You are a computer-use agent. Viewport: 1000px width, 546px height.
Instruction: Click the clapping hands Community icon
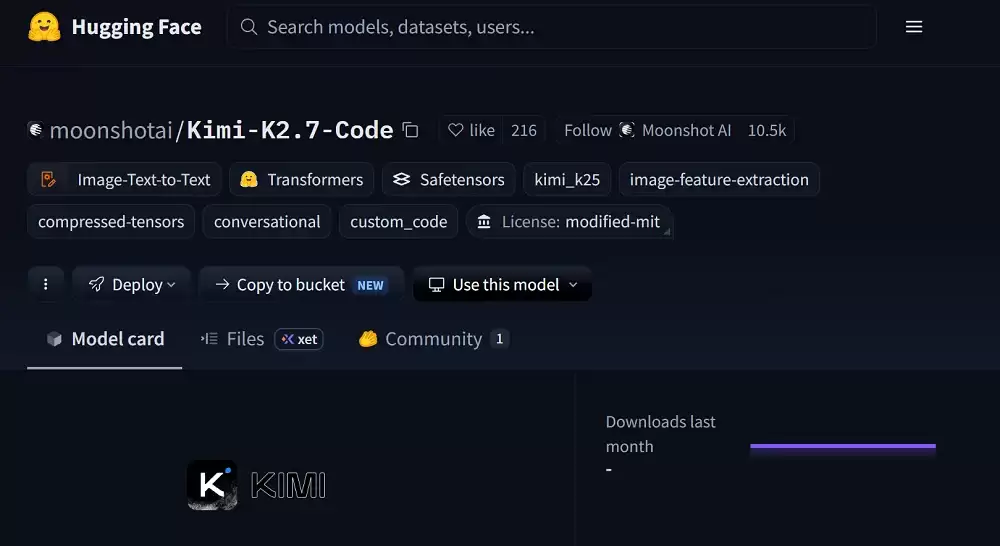coord(368,339)
